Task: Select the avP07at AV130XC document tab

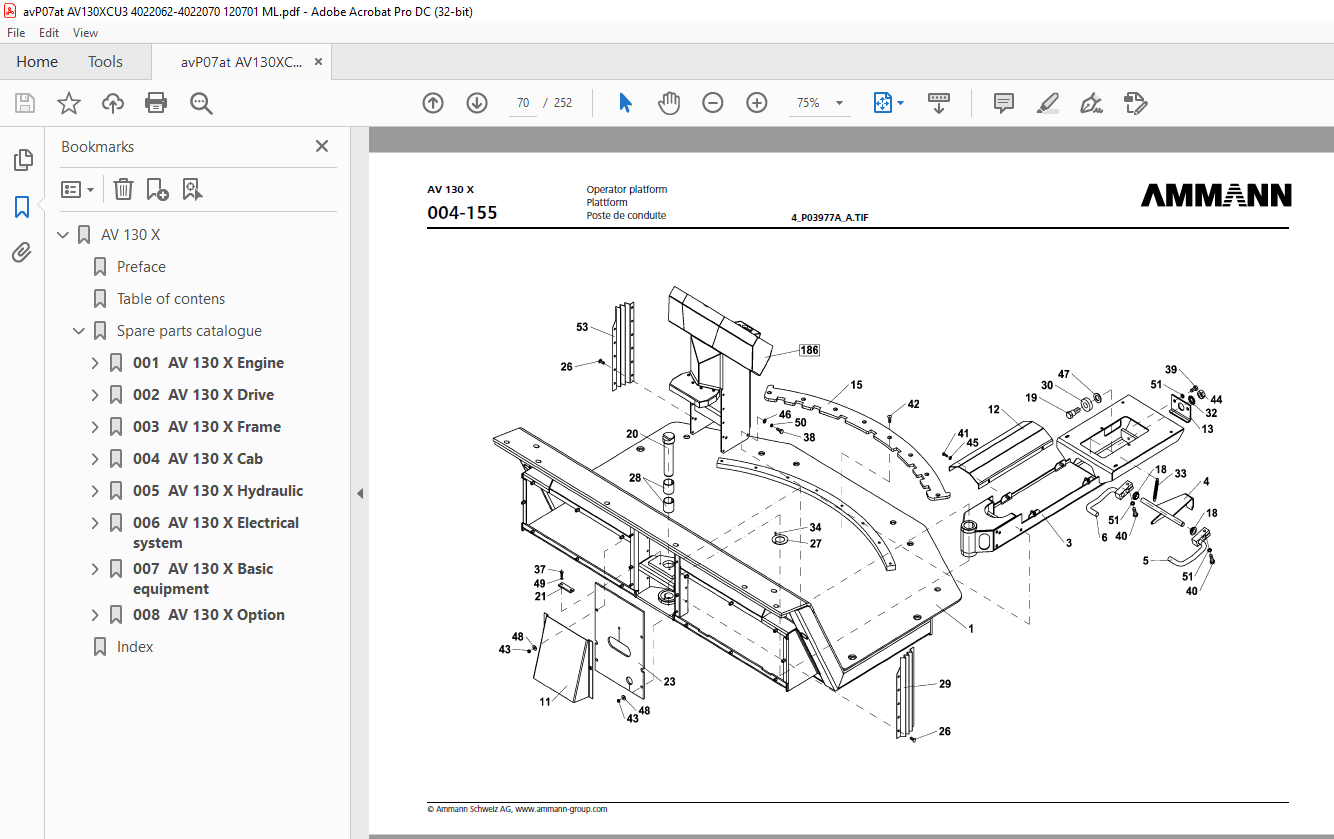Action: 241,62
